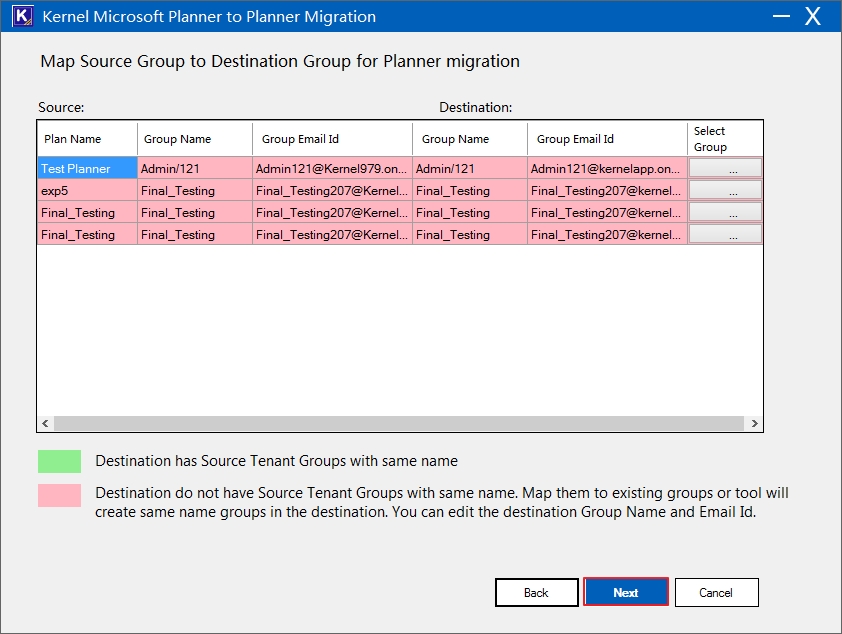Edit destination Final_Testing group in exp5 row
The image size is (842, 634).
pos(470,191)
